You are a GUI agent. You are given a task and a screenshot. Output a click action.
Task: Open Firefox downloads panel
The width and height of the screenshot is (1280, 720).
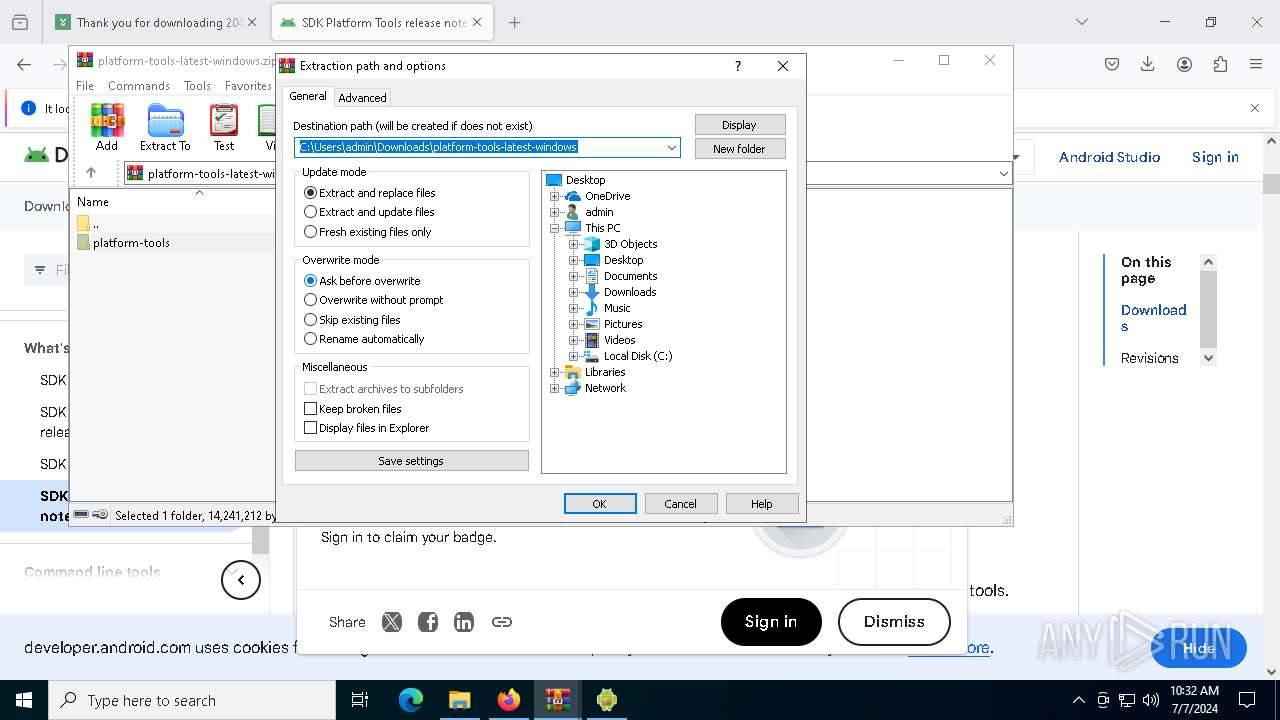coord(1148,64)
